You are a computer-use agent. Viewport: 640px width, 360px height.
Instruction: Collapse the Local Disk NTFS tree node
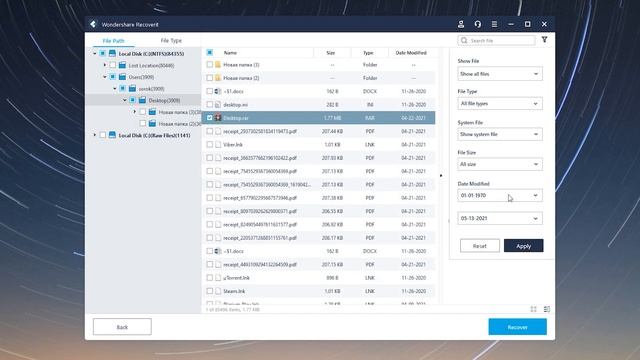click(95, 53)
